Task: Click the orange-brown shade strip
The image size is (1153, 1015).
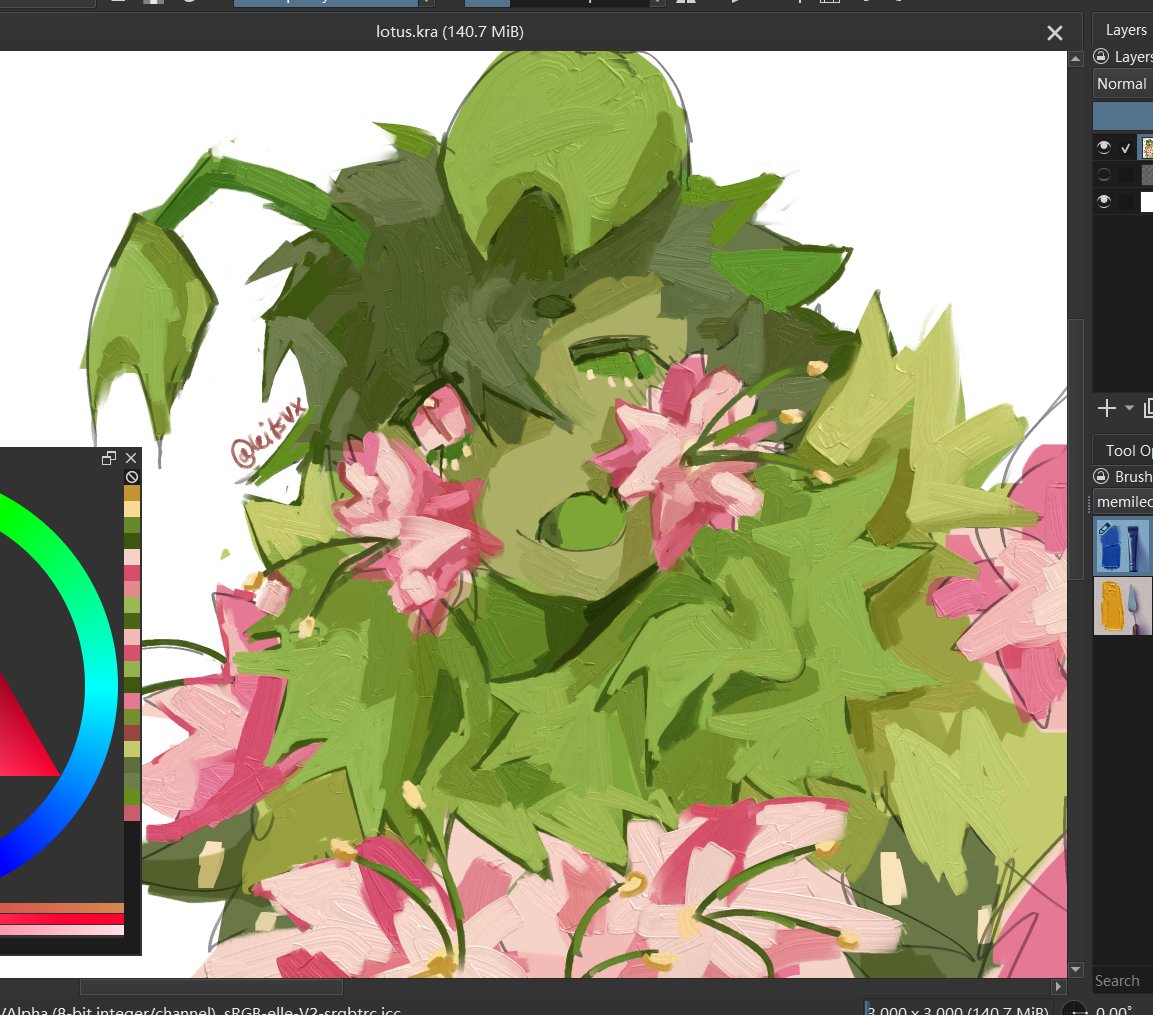Action: (x=62, y=908)
